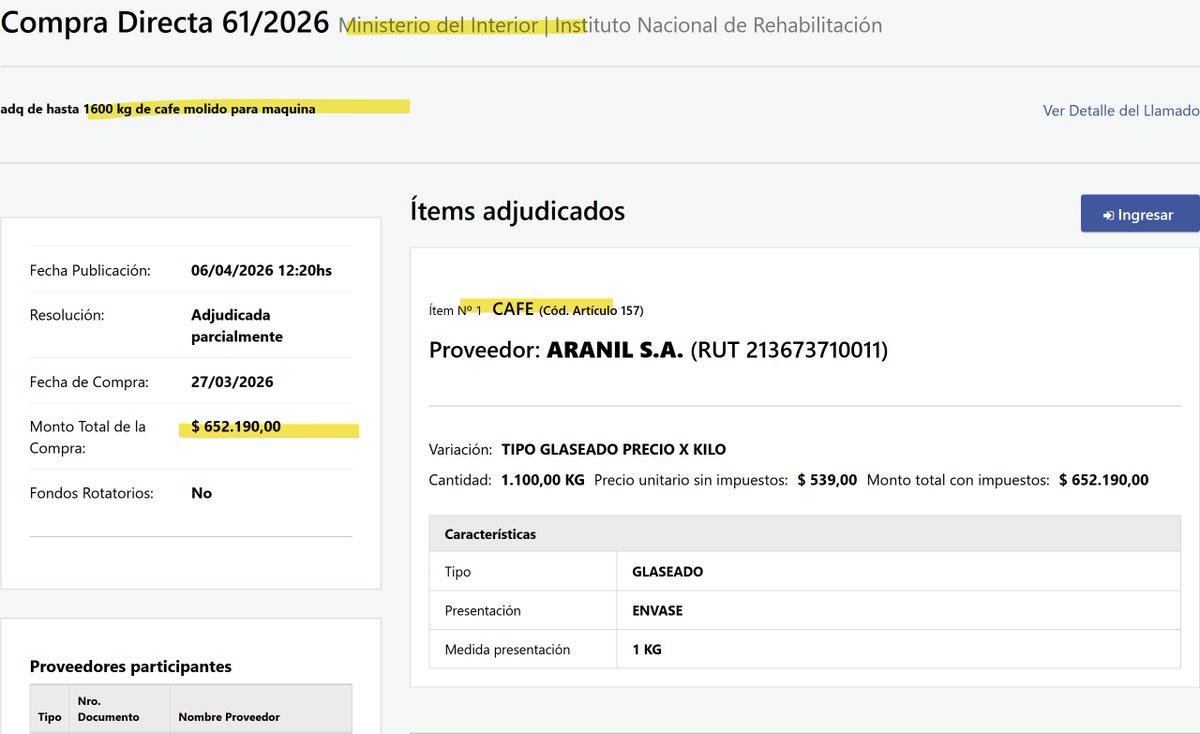
Task: Click the description about 1600 kg de cafe molido
Action: click(x=158, y=109)
